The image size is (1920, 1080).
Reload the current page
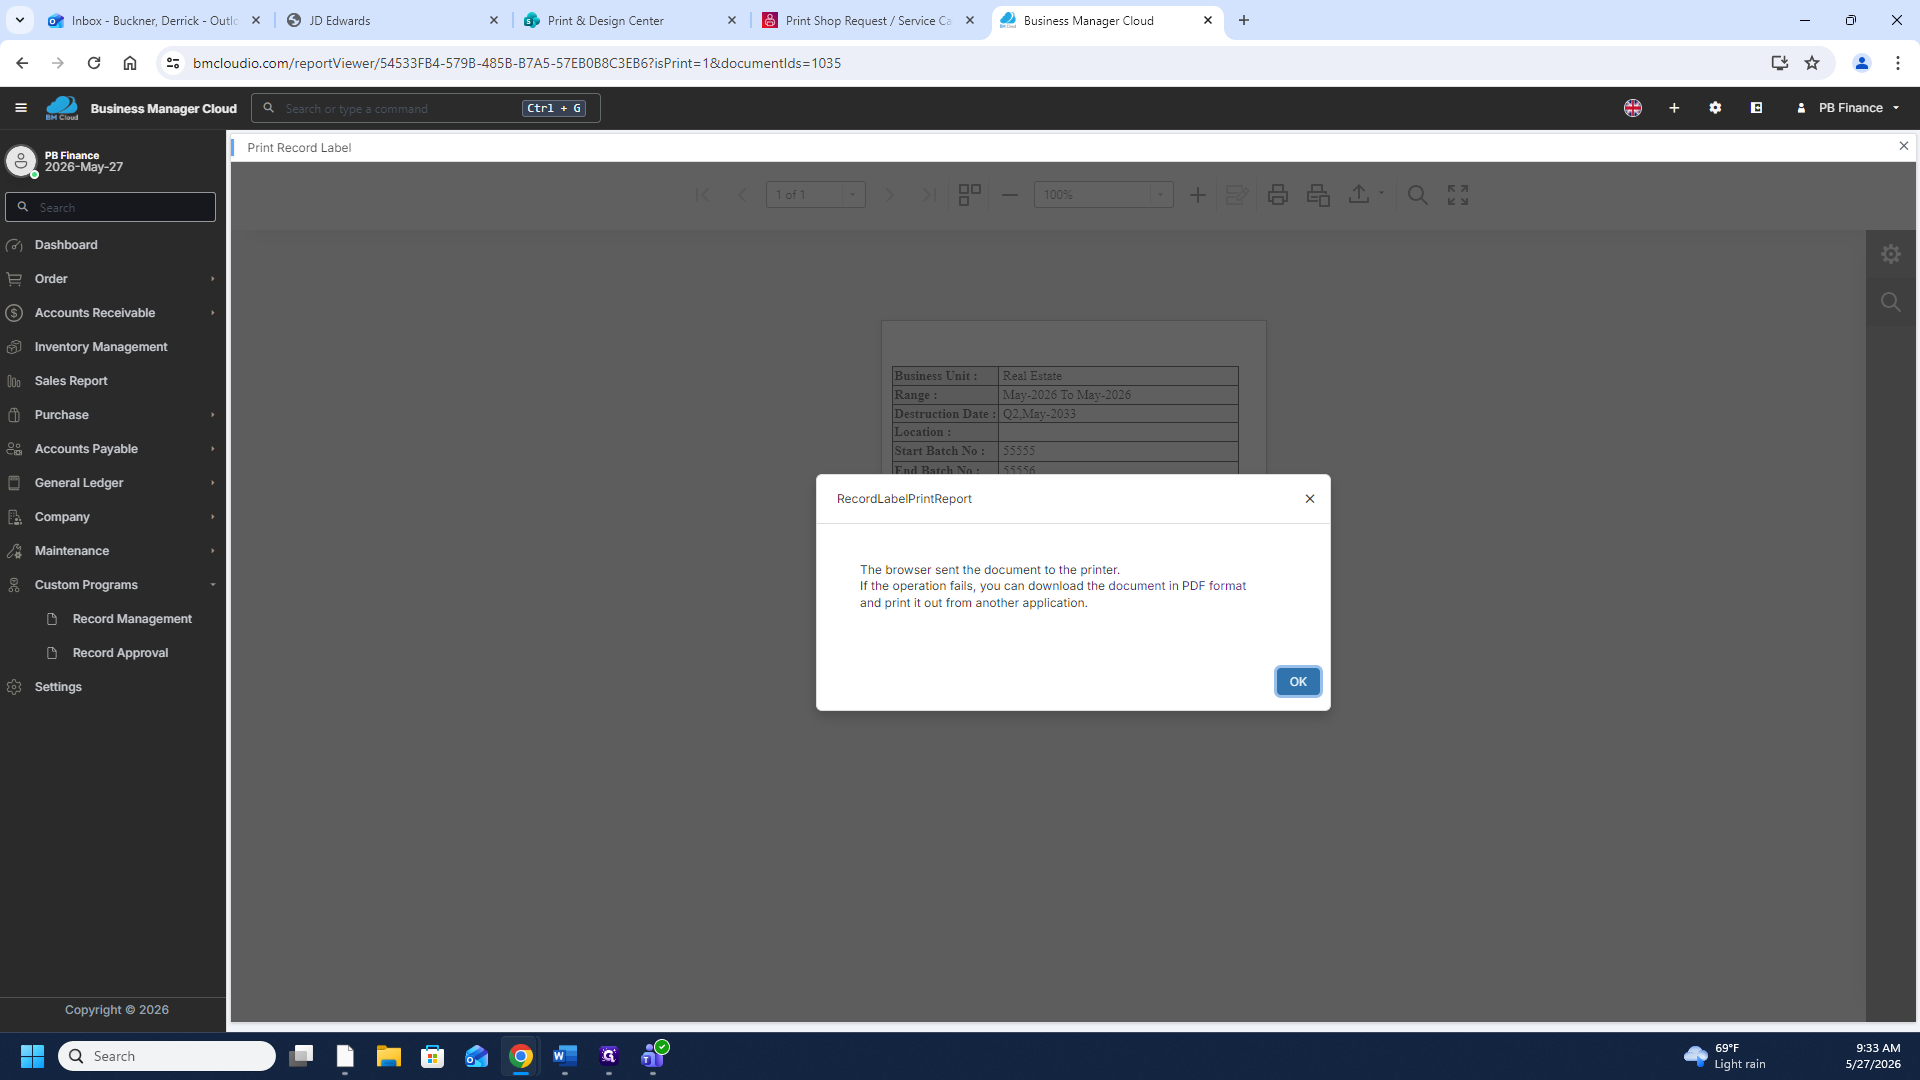(x=94, y=63)
